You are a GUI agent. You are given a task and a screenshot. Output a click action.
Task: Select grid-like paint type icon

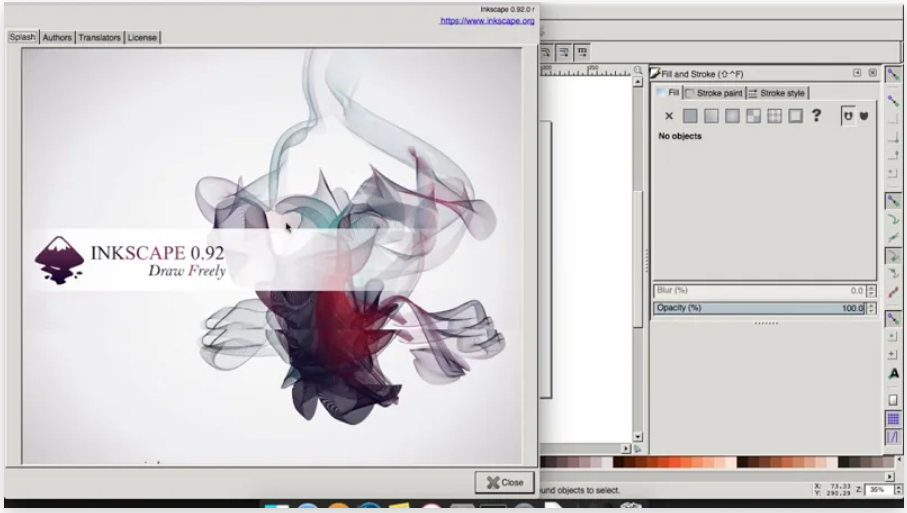775,116
